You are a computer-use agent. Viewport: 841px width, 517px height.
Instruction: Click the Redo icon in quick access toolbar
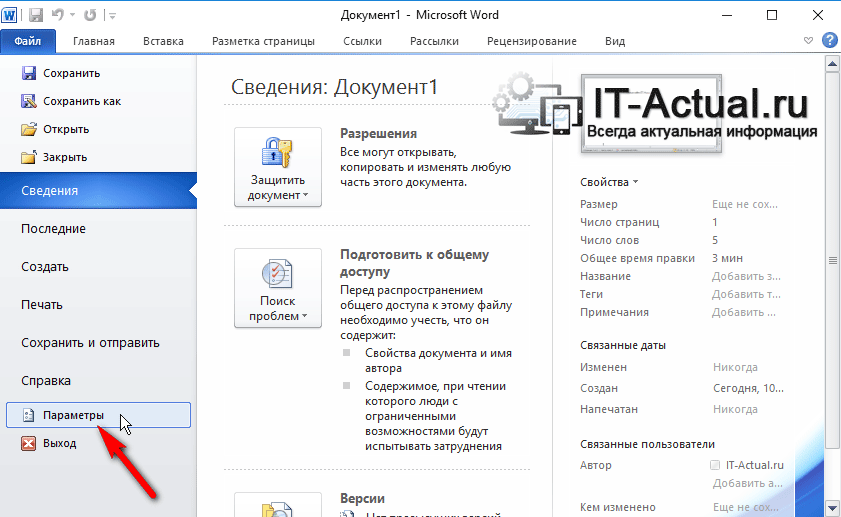coord(90,15)
